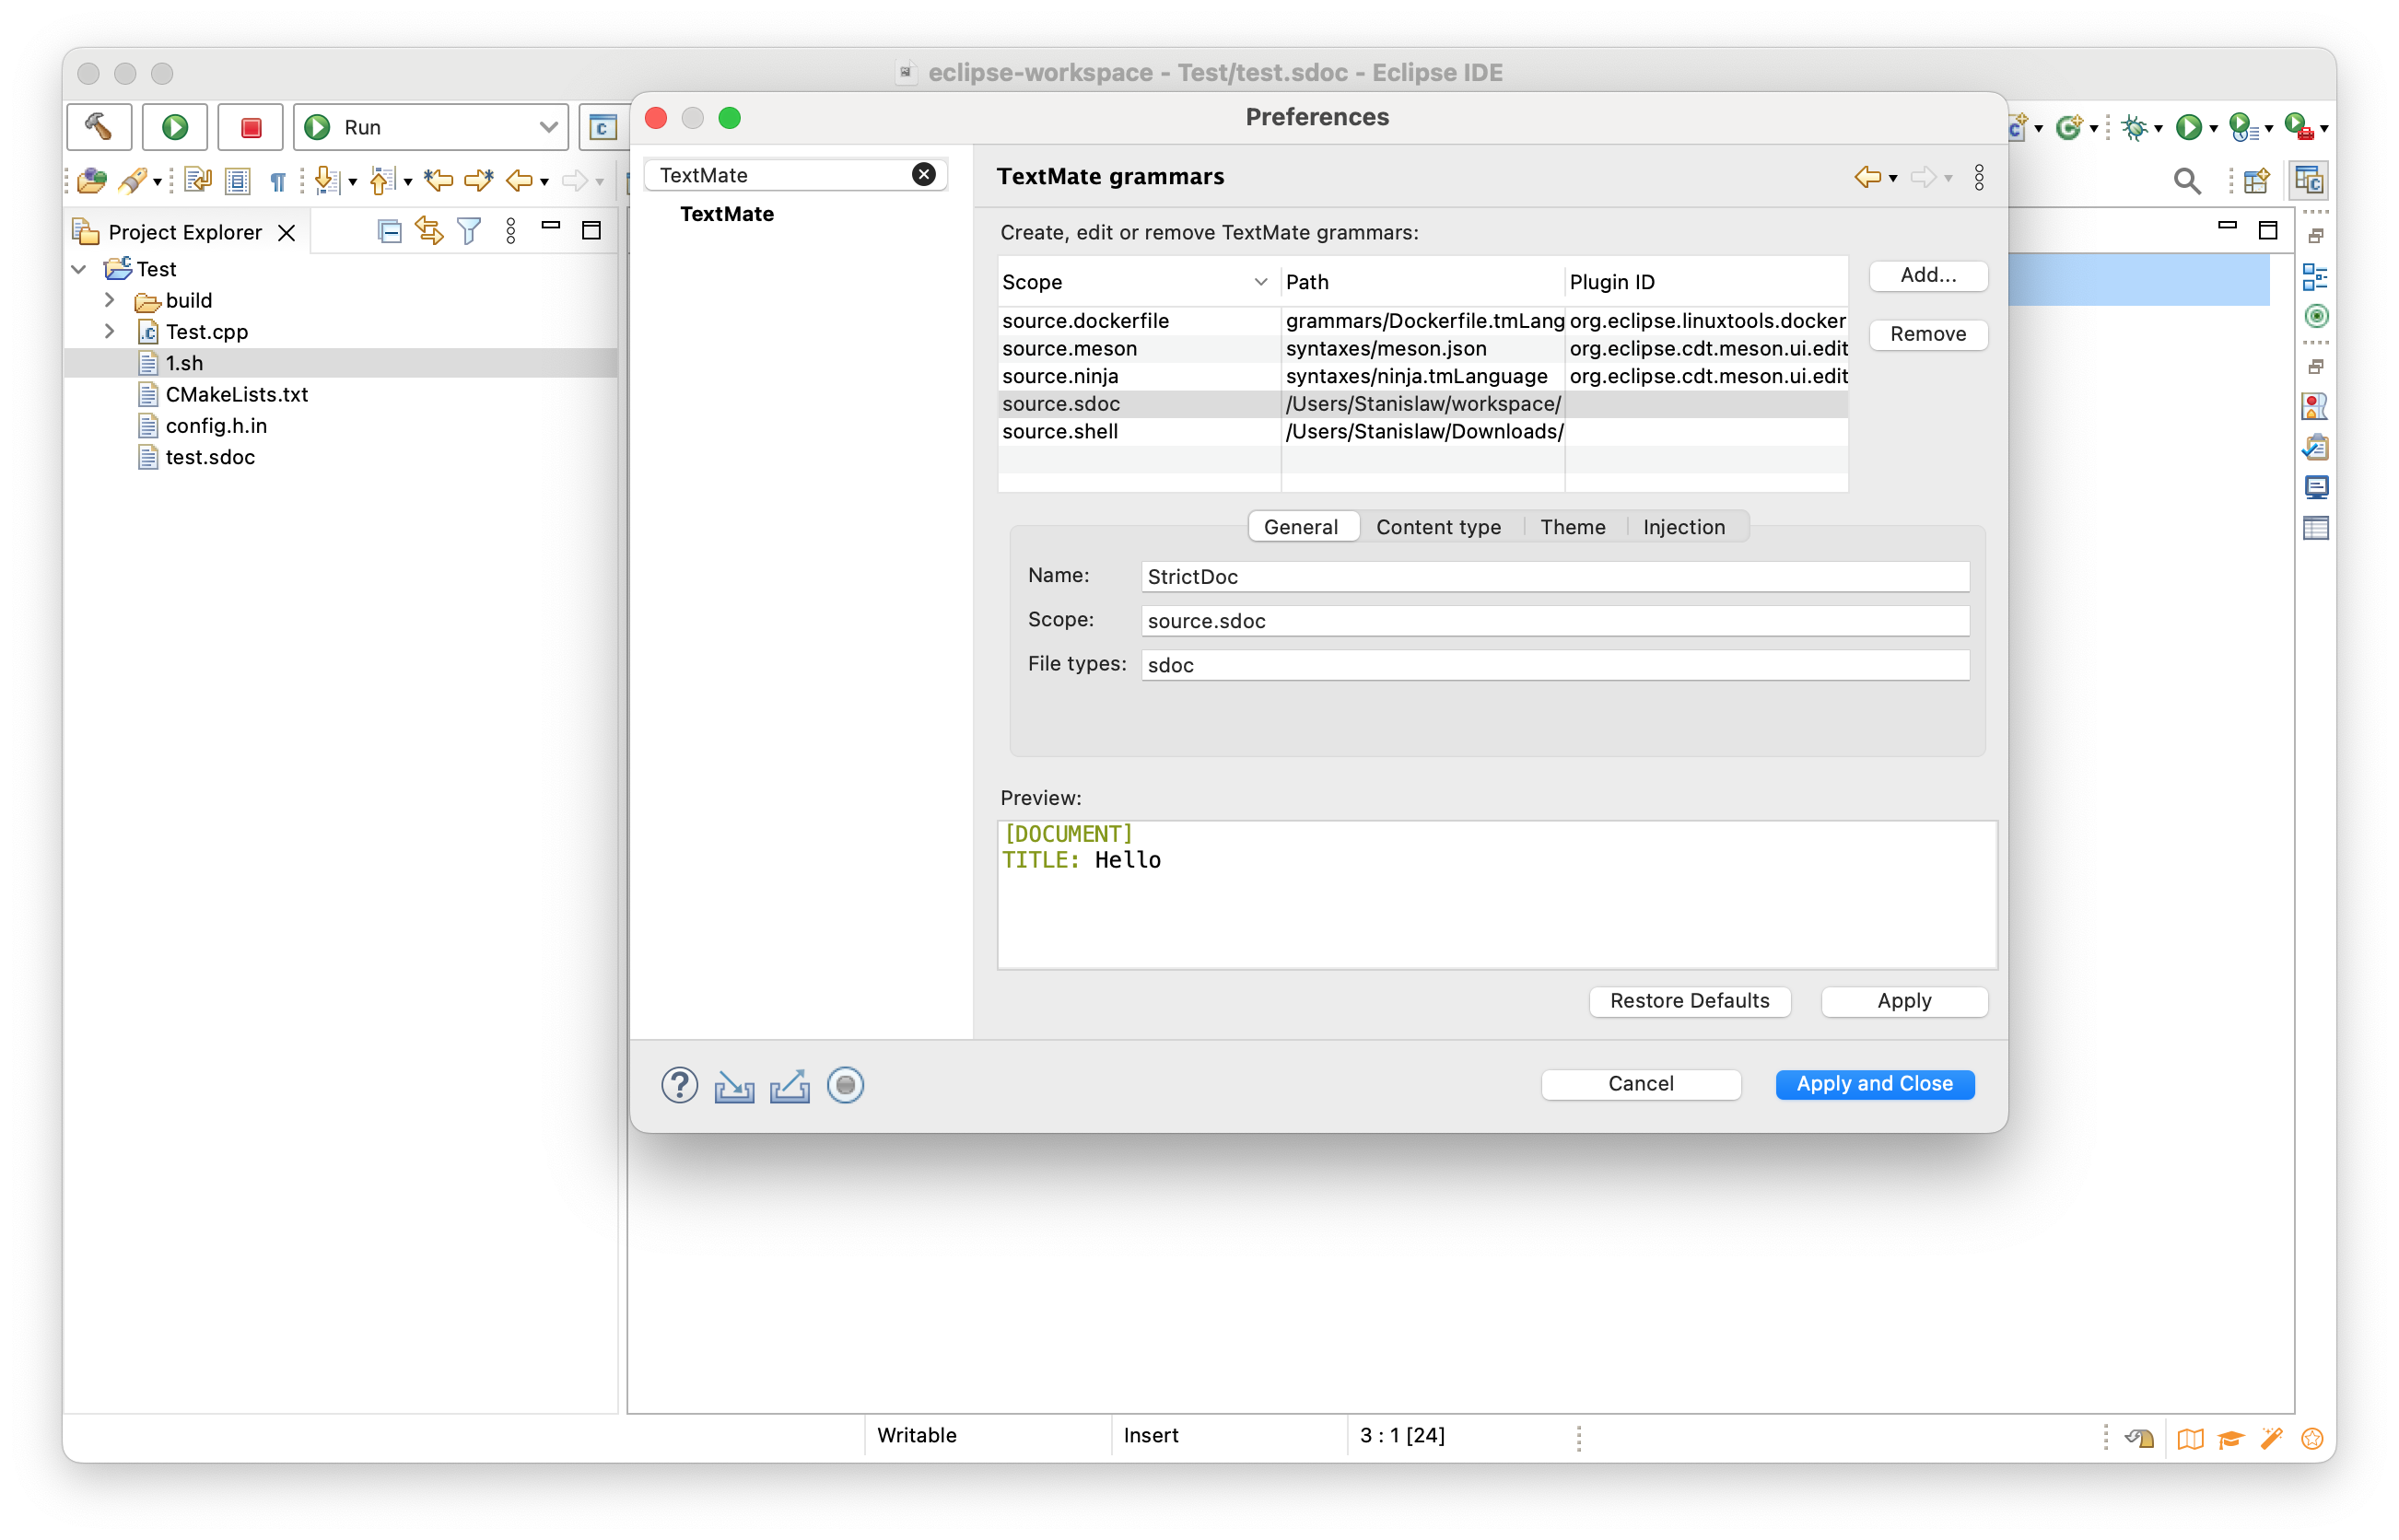Open the Run launch mode dropdown
Image resolution: width=2399 pixels, height=1540 pixels.
coord(431,127)
